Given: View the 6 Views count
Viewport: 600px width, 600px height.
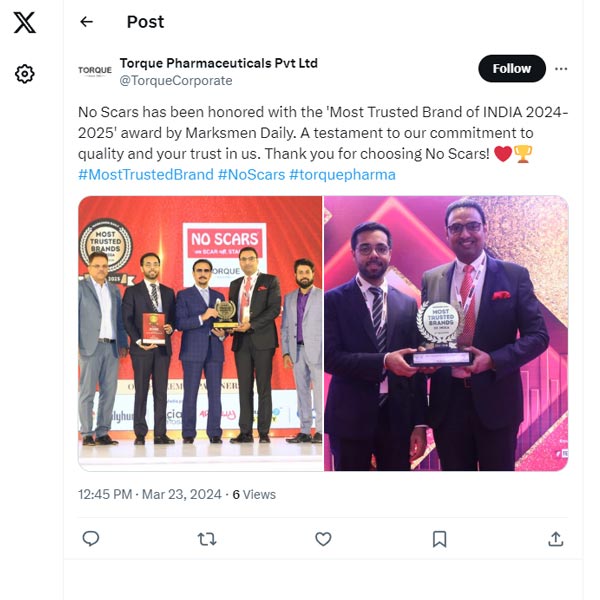Looking at the screenshot, I should click(254, 494).
